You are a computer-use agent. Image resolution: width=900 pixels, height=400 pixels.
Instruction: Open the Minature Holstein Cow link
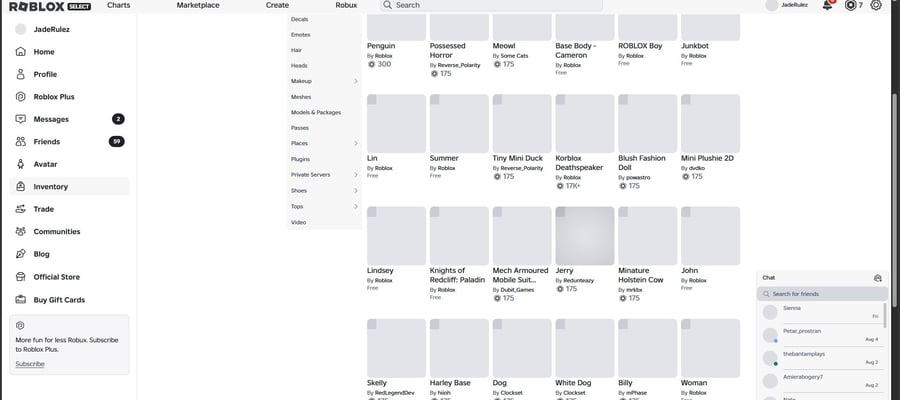[641, 275]
